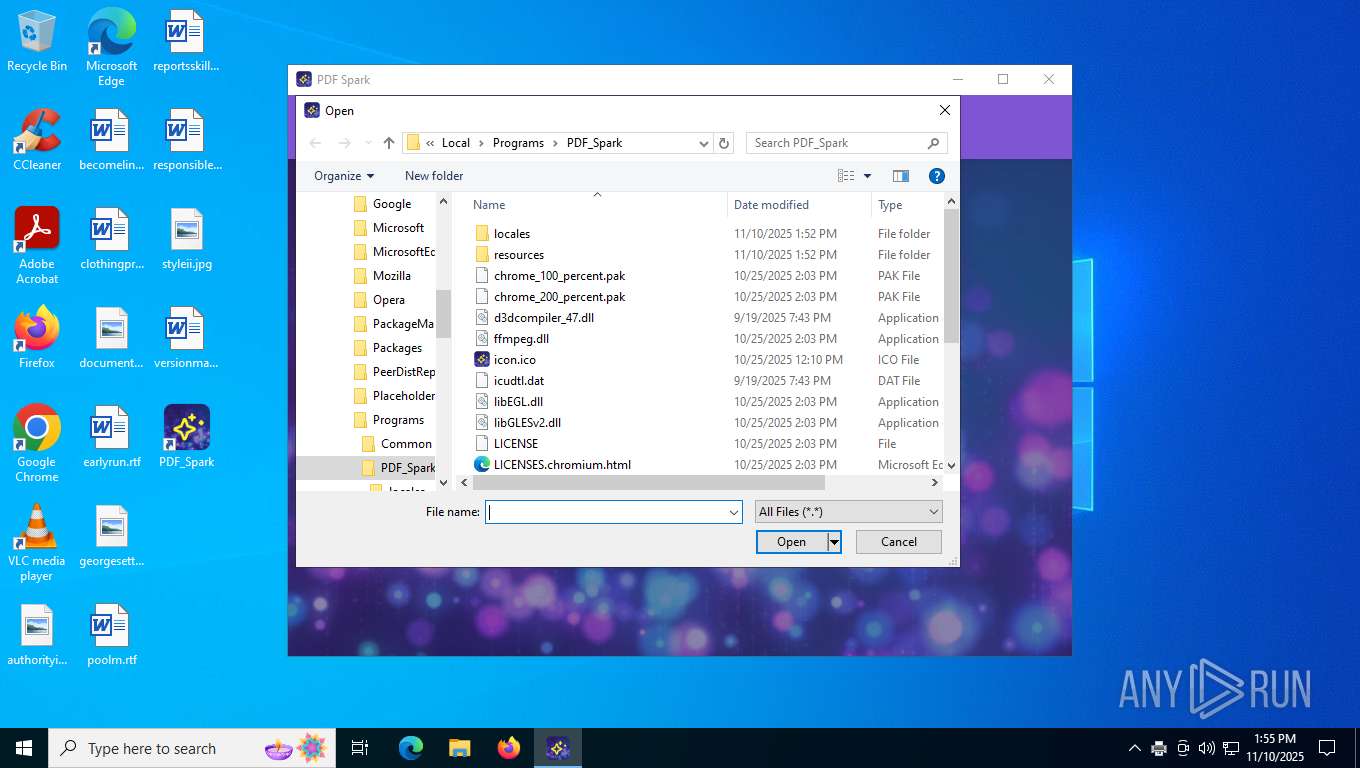Open Task View on the taskbar
This screenshot has width=1360, height=768.
pos(360,748)
